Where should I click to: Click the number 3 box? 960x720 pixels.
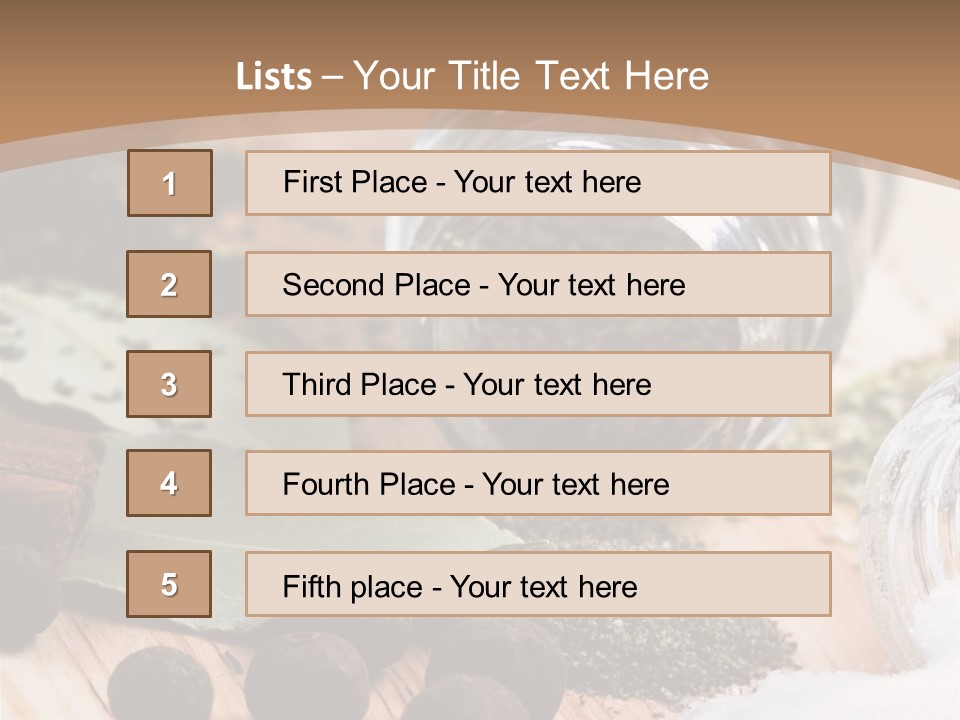point(169,384)
